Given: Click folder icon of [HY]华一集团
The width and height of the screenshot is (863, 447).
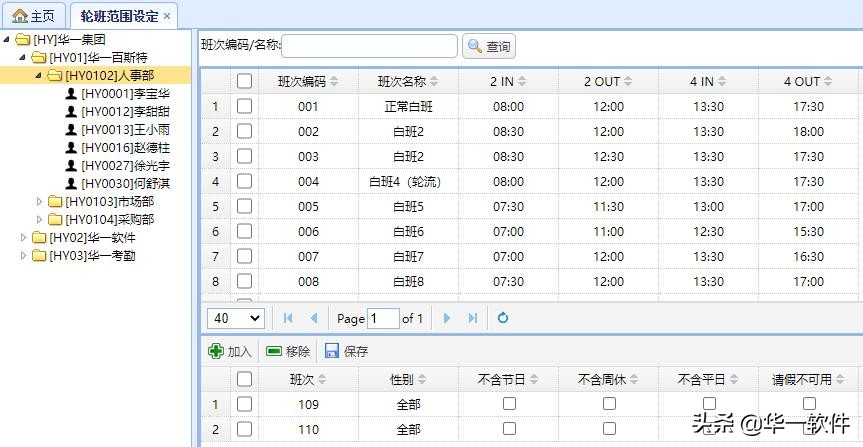Looking at the screenshot, I should point(23,39).
